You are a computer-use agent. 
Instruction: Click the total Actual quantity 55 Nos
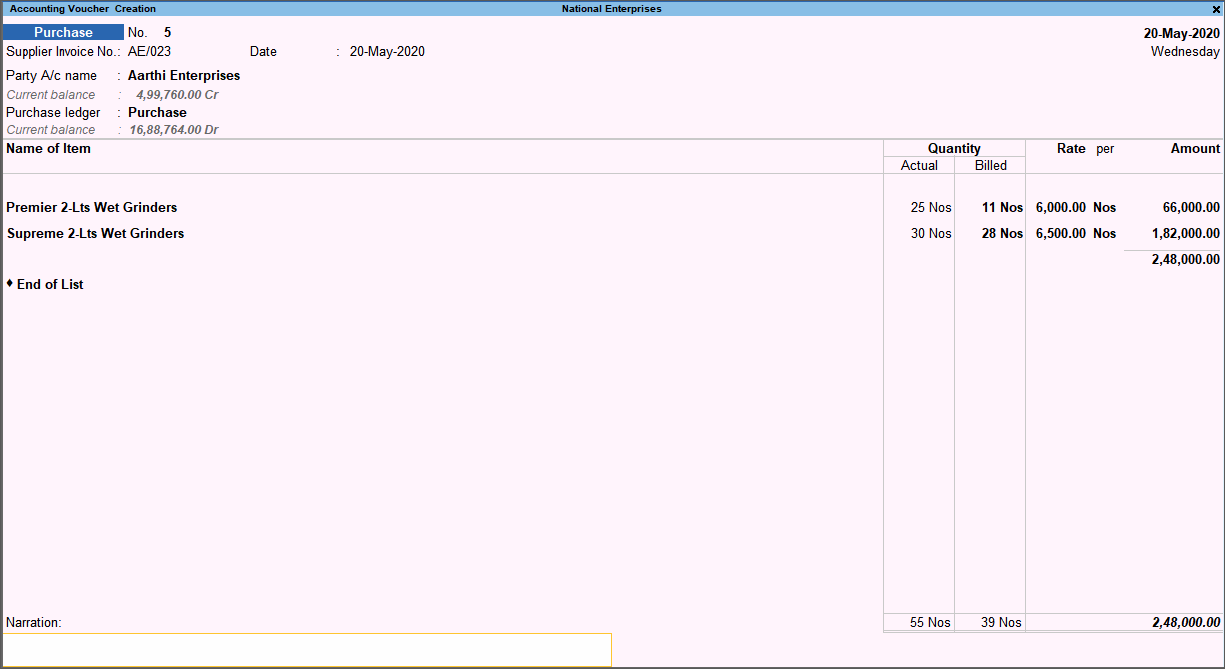(x=918, y=622)
